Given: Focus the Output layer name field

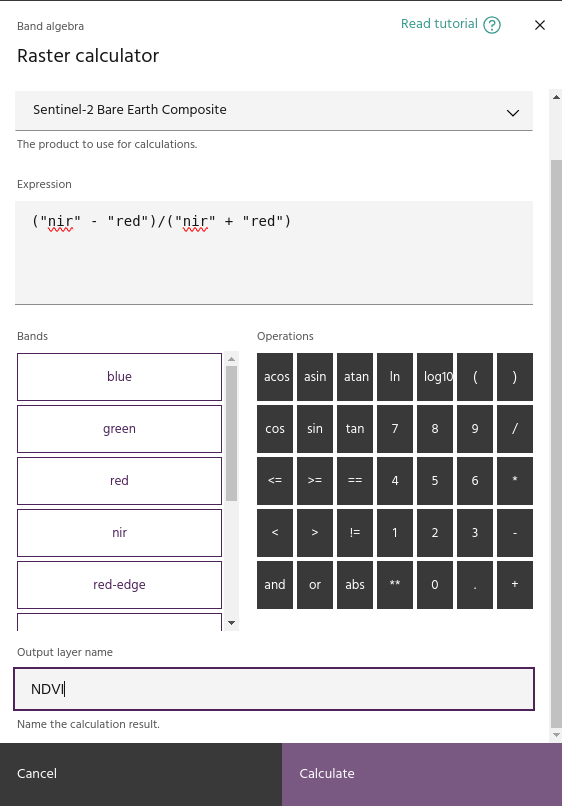Looking at the screenshot, I should click(x=274, y=689).
